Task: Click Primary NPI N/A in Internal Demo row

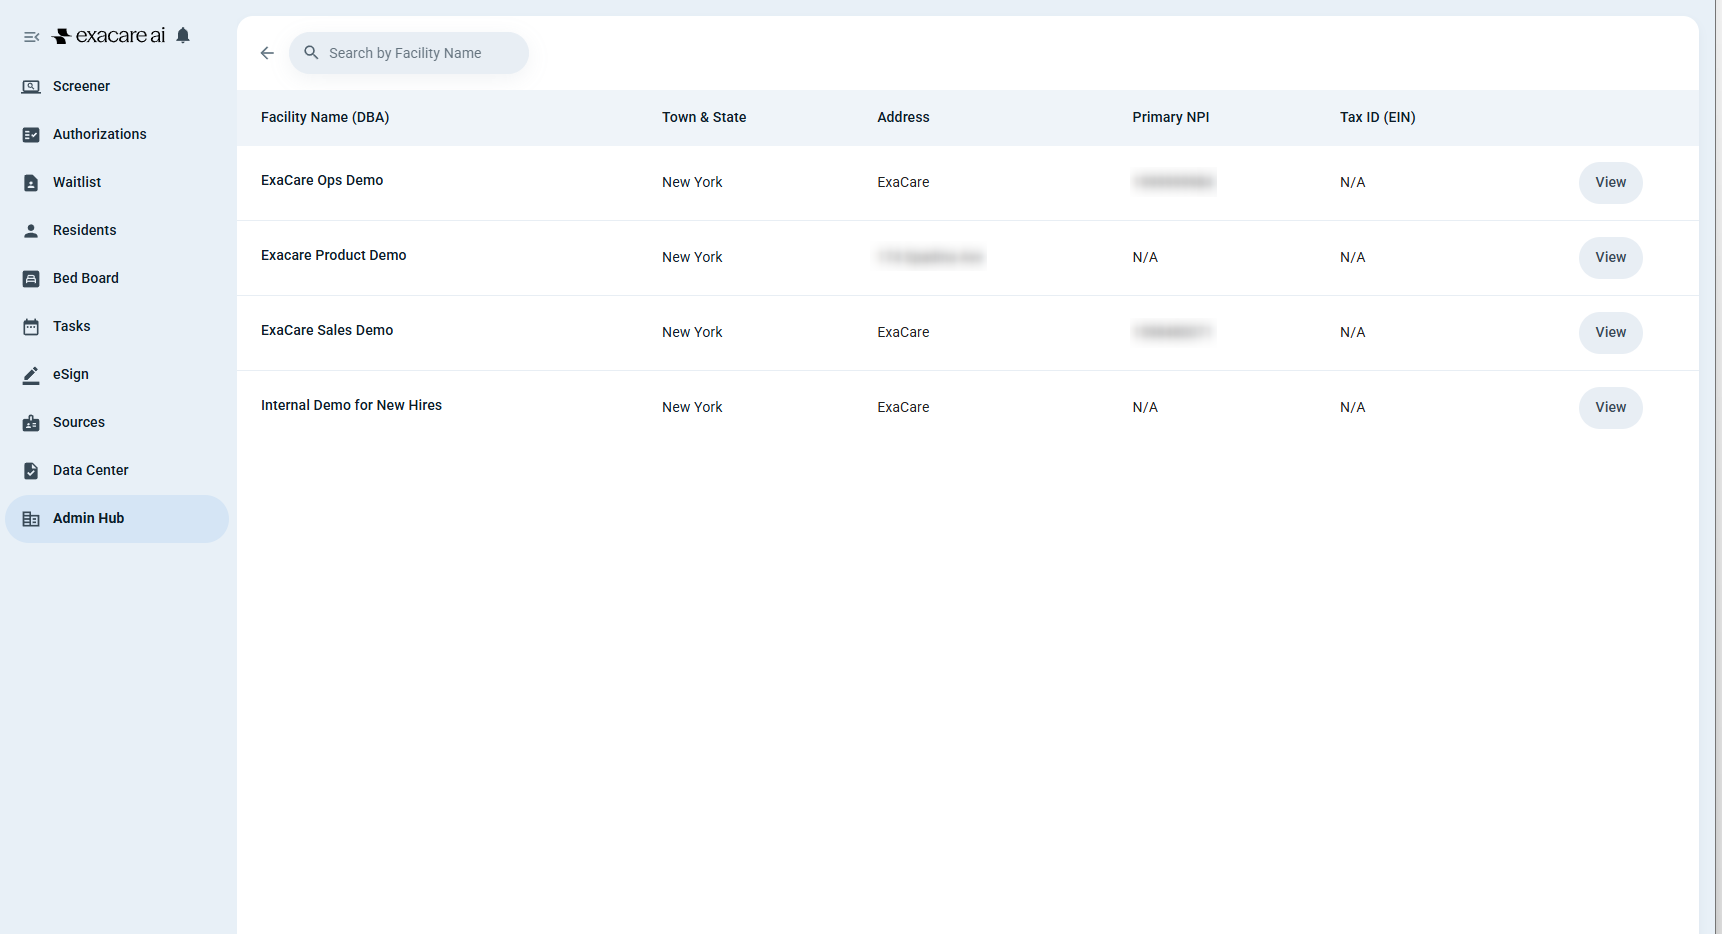Action: click(x=1145, y=407)
